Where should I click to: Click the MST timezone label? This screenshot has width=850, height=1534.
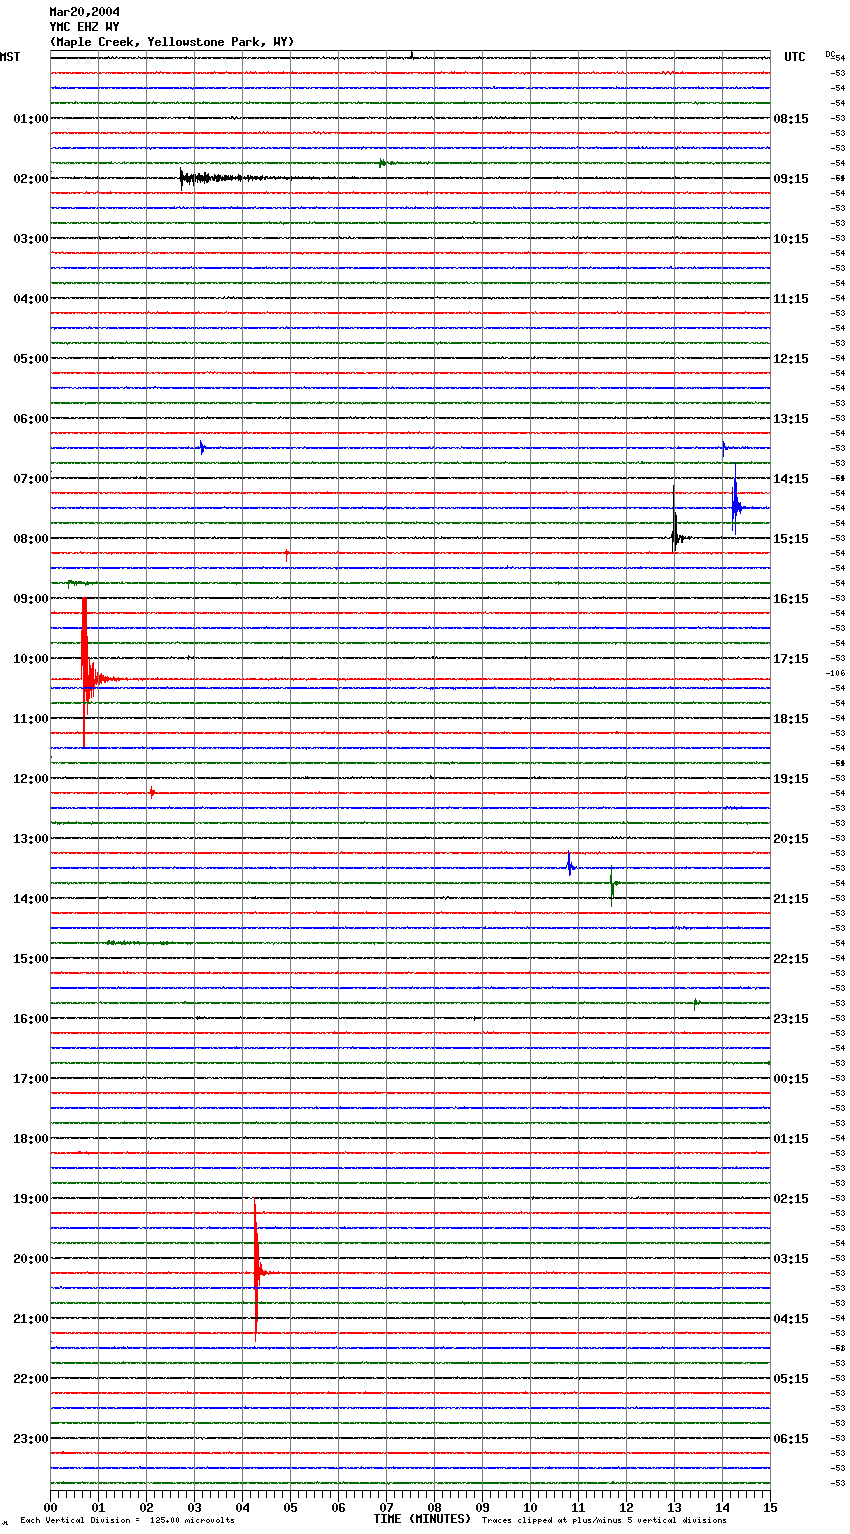coord(10,57)
